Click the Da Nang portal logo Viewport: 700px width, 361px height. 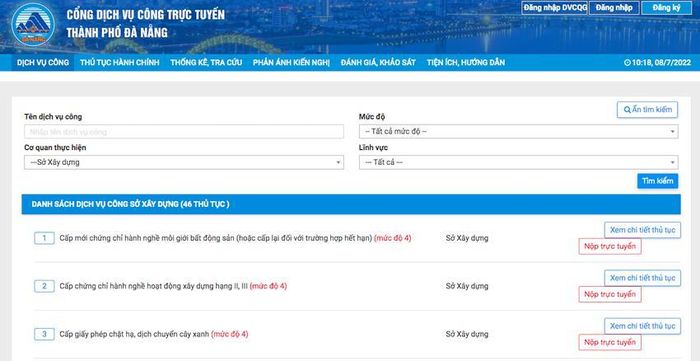click(33, 24)
